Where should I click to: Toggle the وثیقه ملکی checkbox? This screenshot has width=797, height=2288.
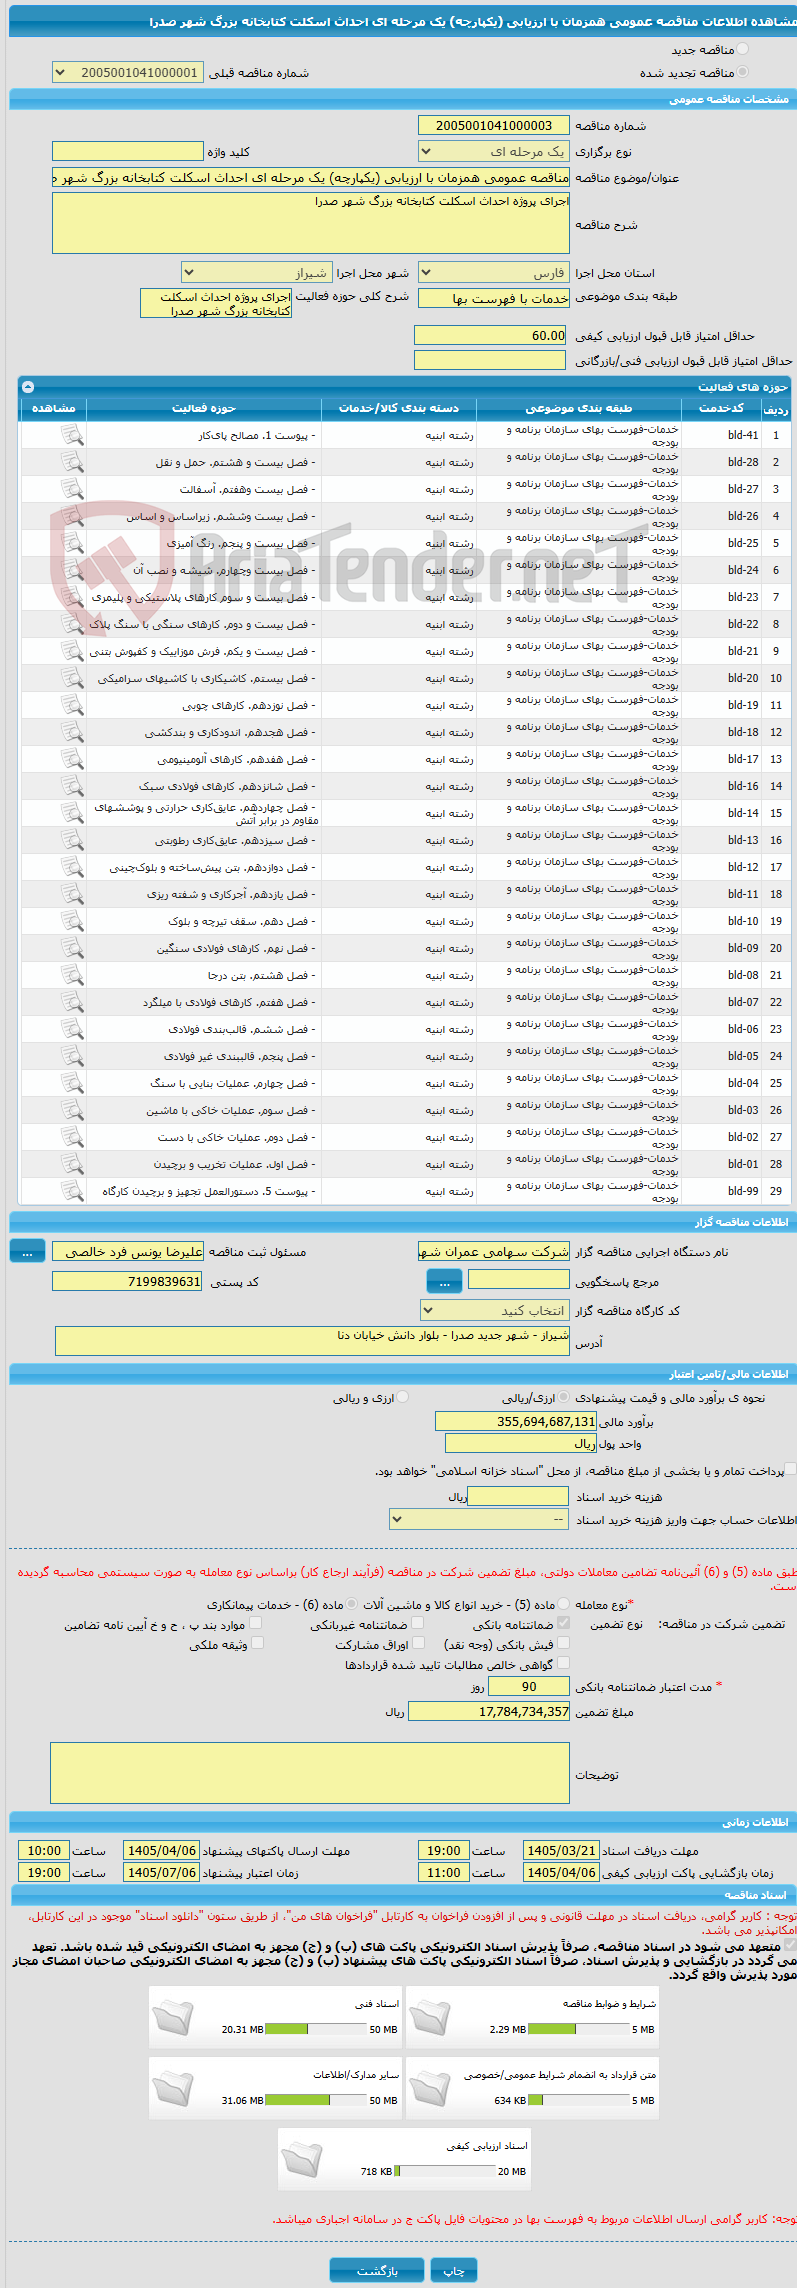coord(257,1643)
